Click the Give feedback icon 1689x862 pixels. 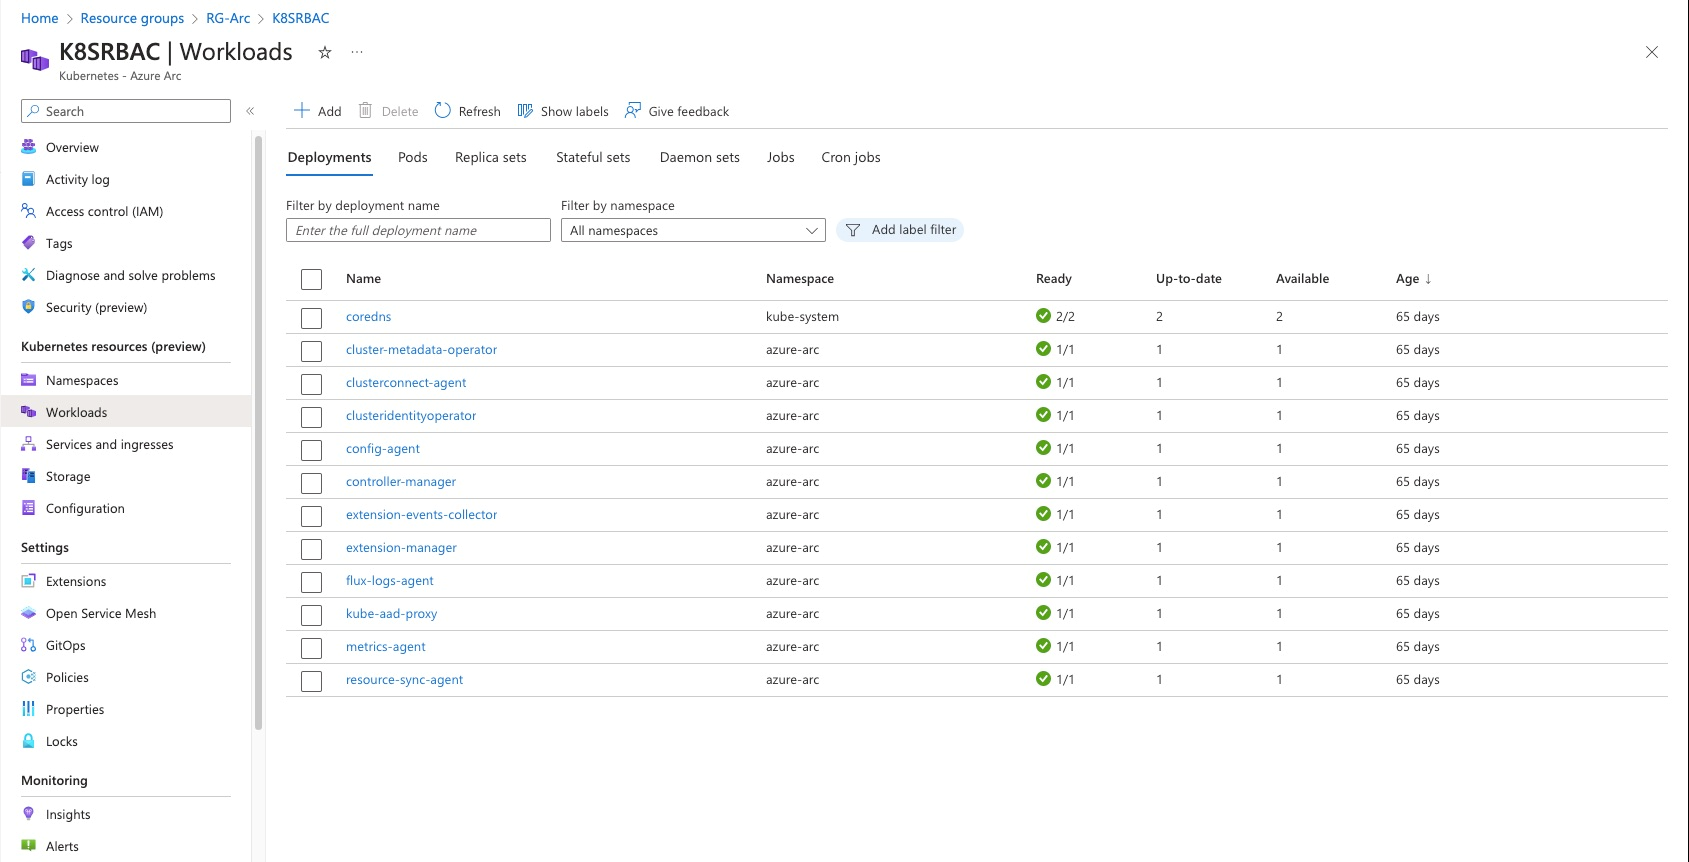(x=633, y=111)
